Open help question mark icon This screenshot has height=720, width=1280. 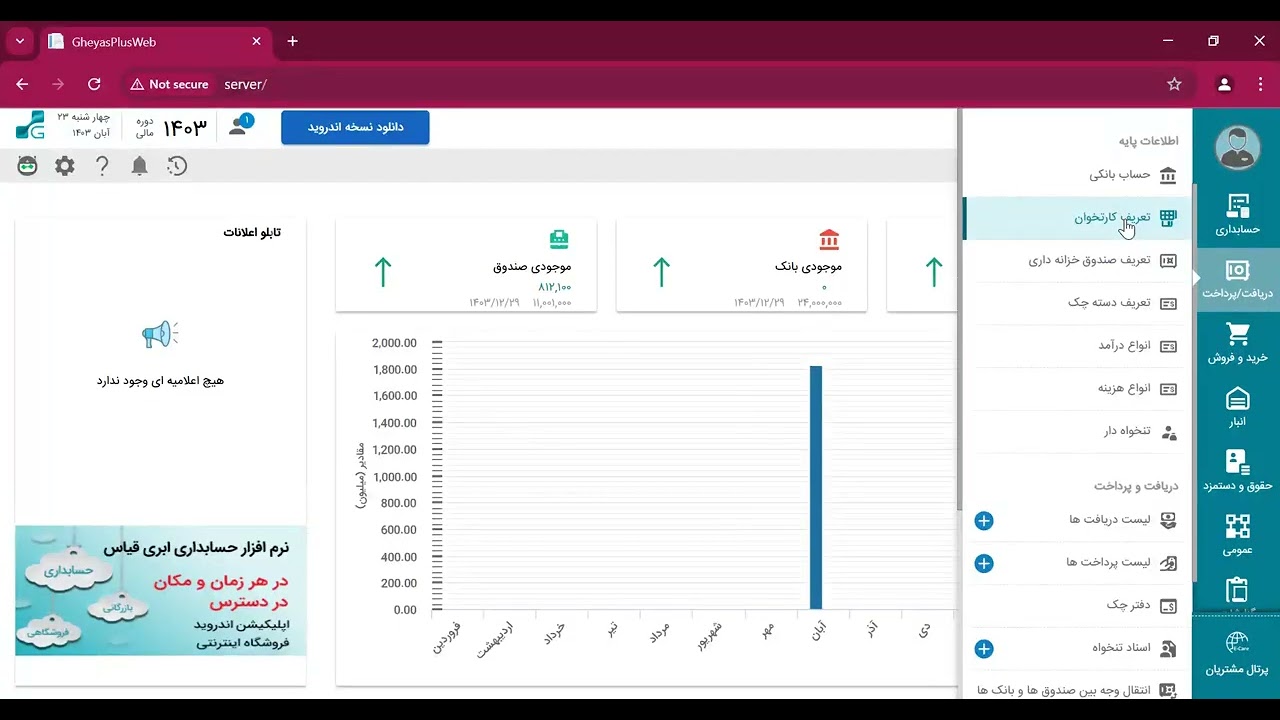102,166
